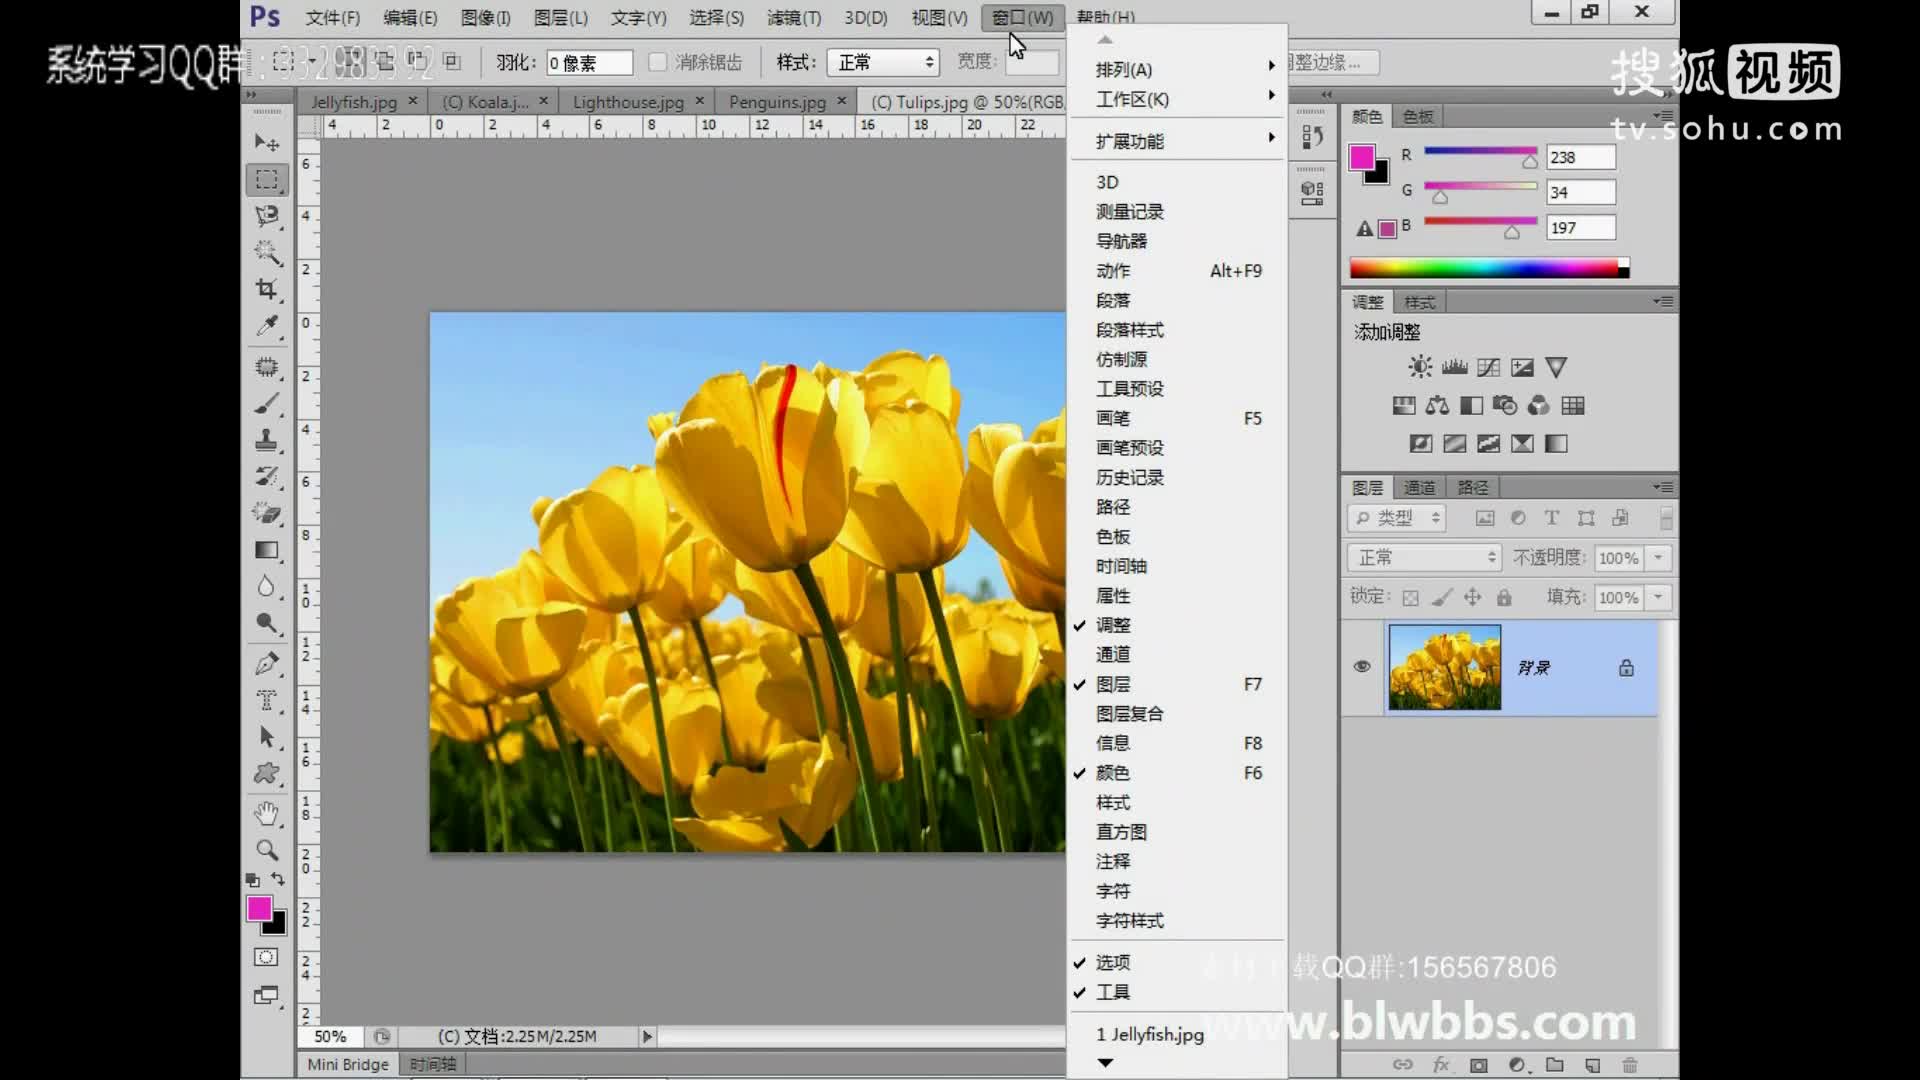Image resolution: width=1920 pixels, height=1080 pixels.
Task: Uncheck 选项 in the Window menu
Action: point(1177,962)
